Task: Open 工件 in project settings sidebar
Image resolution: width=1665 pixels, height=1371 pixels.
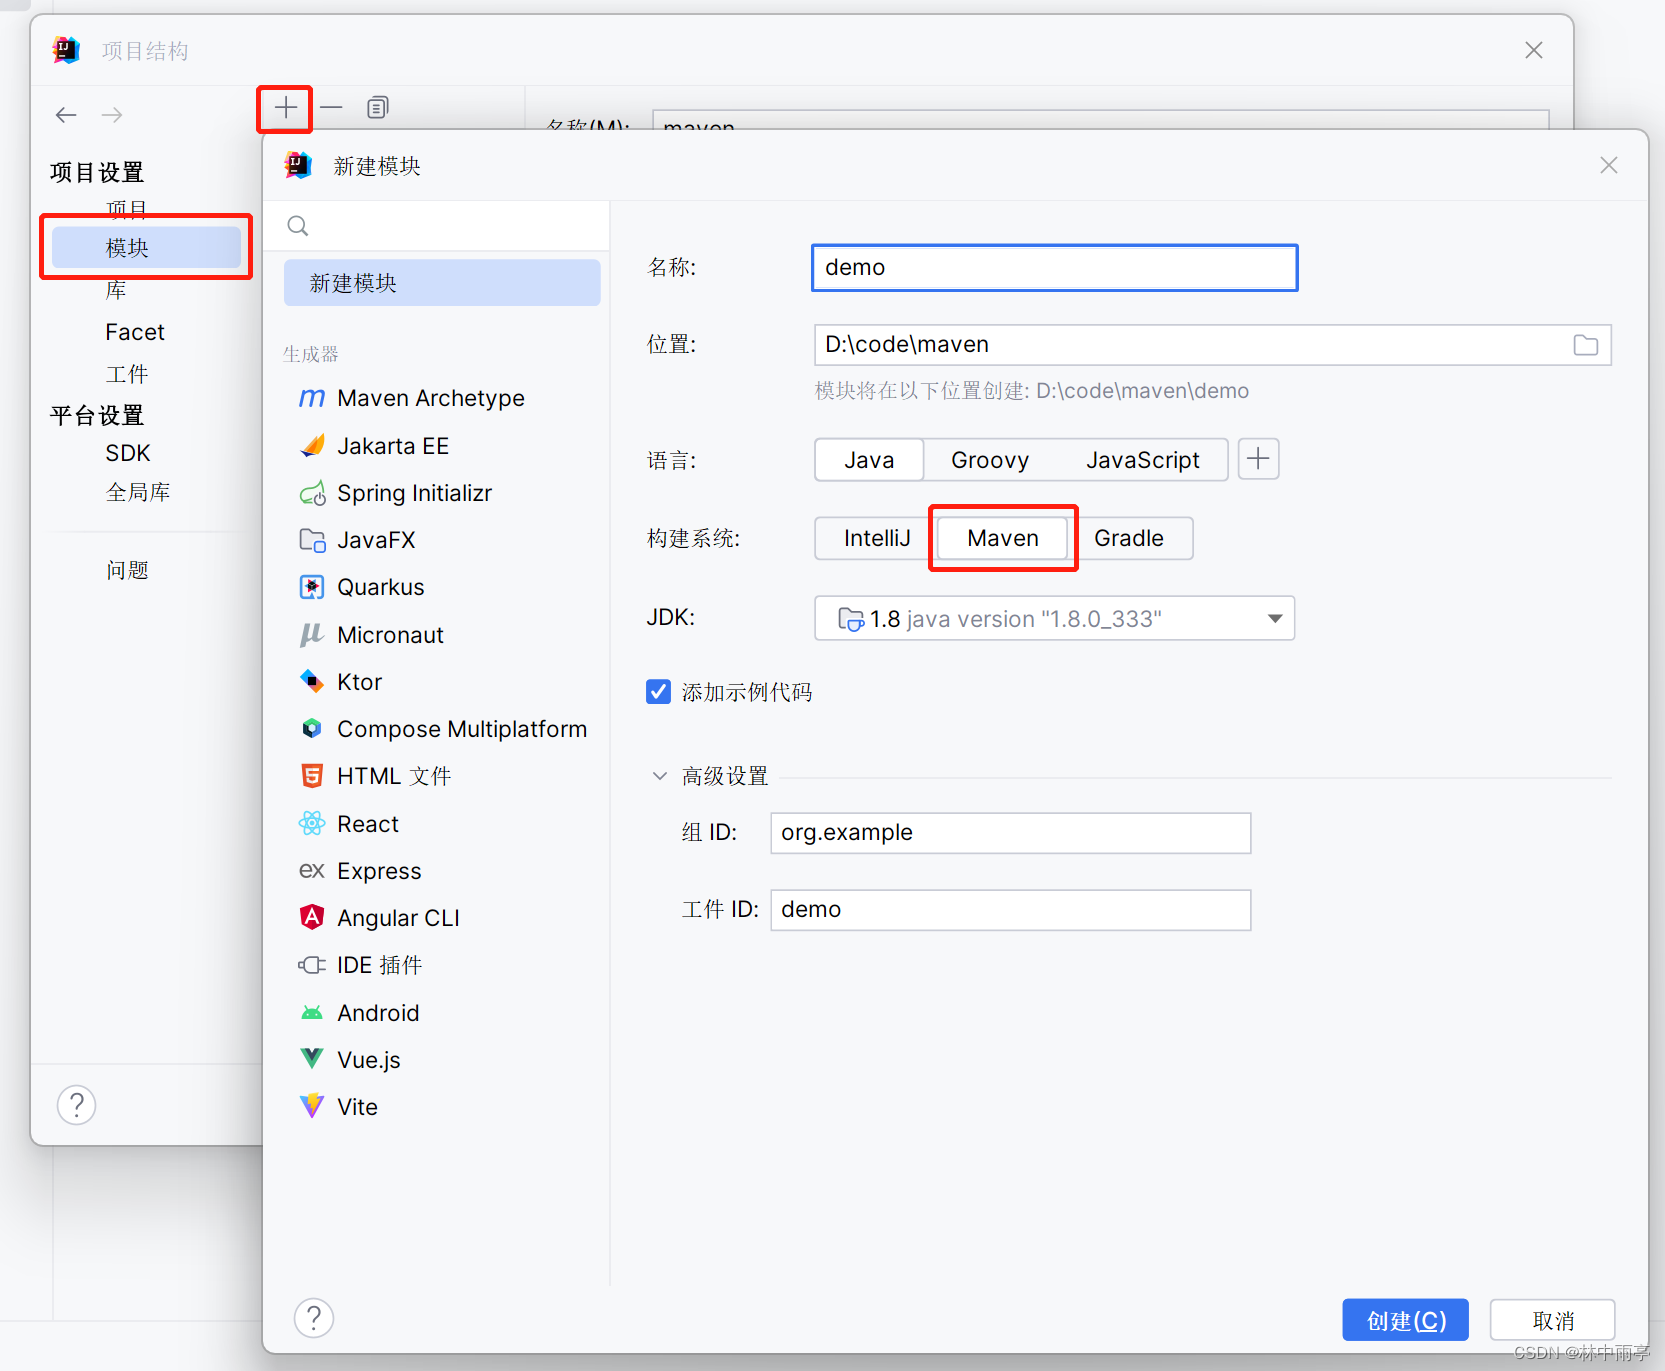Action: coord(127,374)
